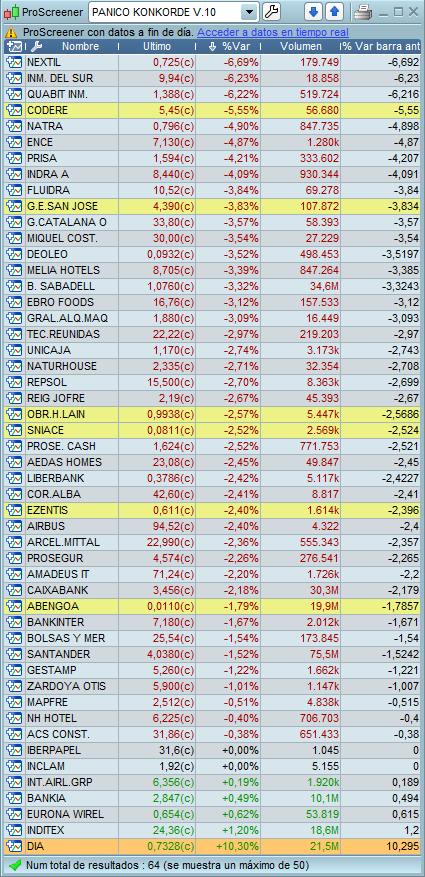Open chart icon for REPSOL row
The width and height of the screenshot is (425, 877).
pos(13,383)
